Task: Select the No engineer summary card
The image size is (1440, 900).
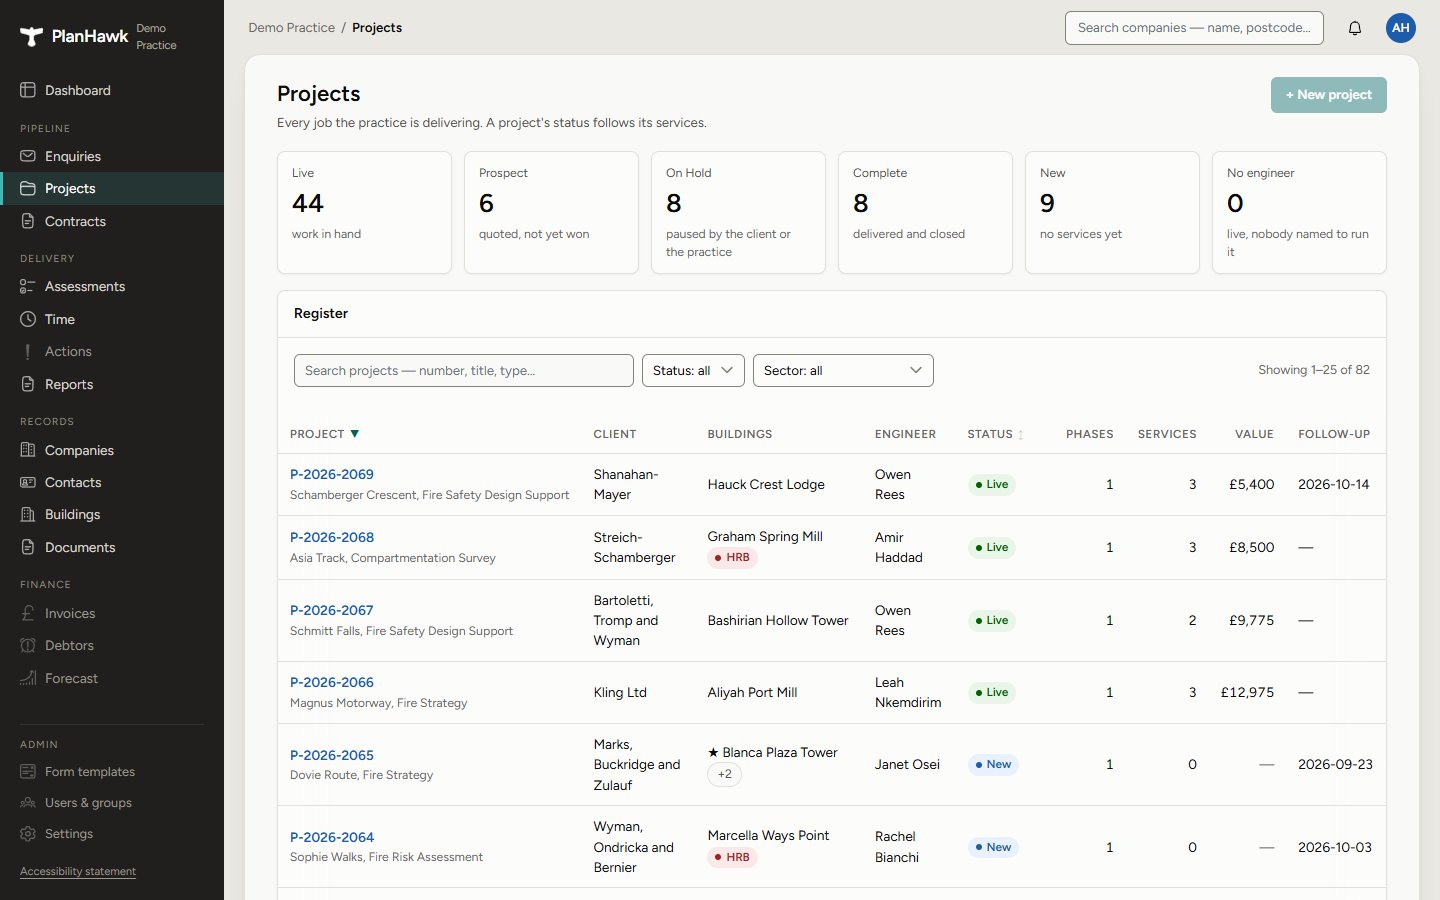Action: 1299,212
